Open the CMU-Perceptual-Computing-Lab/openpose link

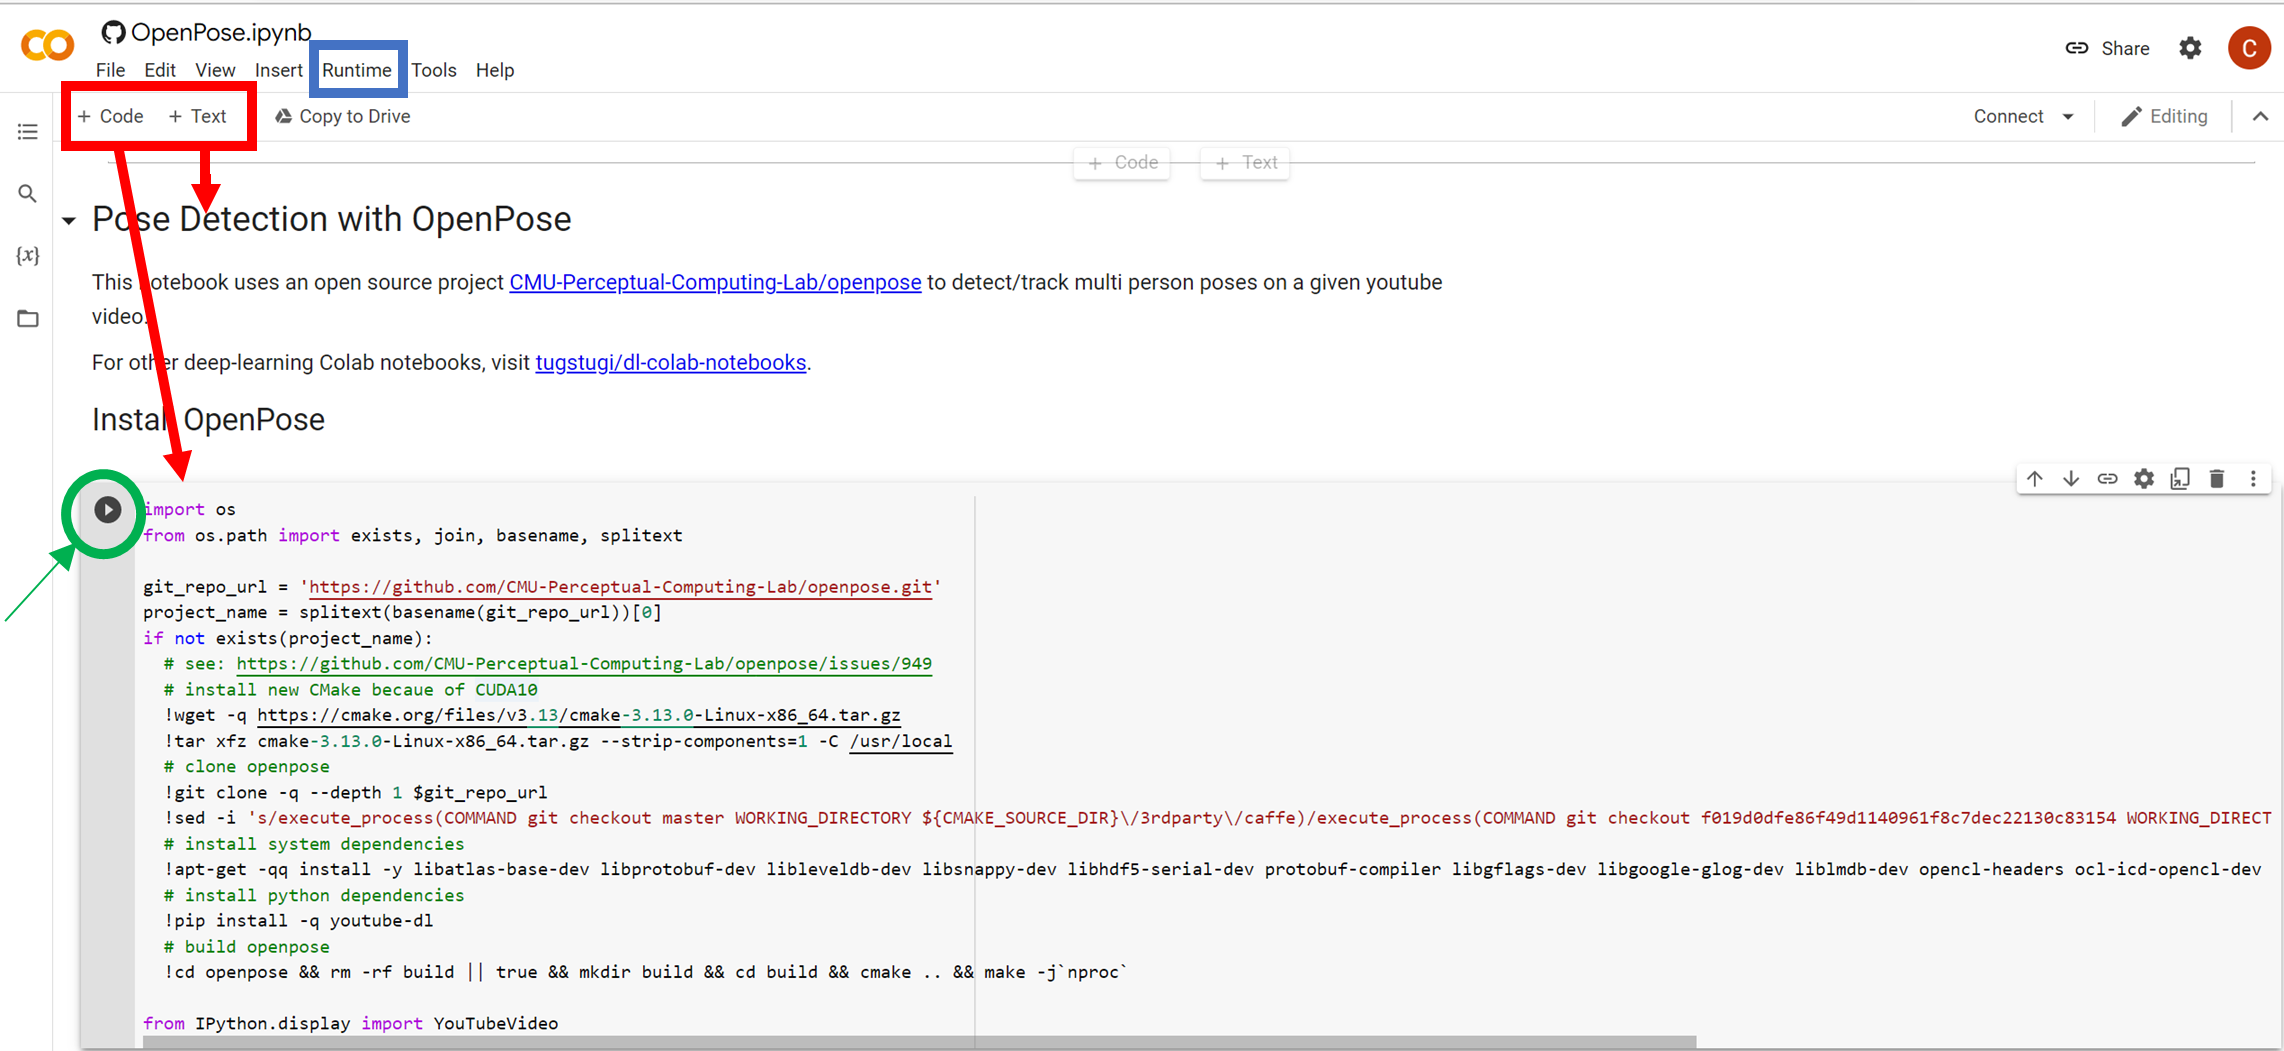(715, 282)
